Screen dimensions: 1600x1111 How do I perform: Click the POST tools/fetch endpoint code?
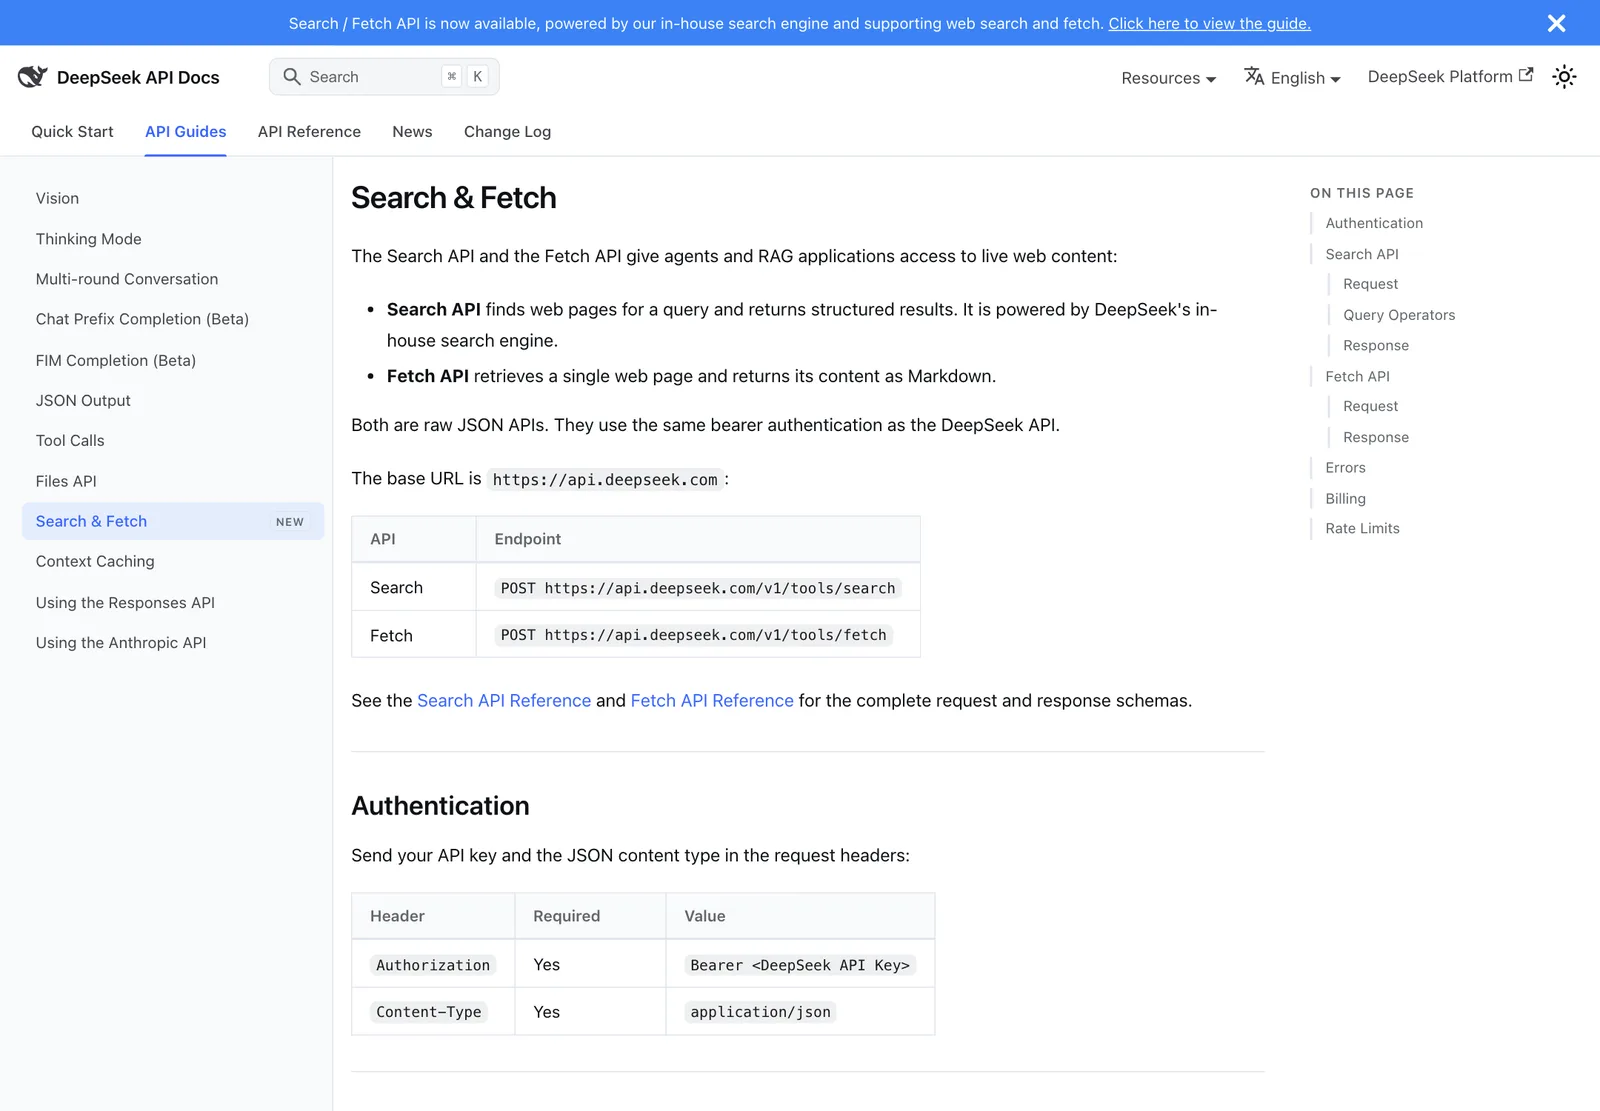pos(694,635)
